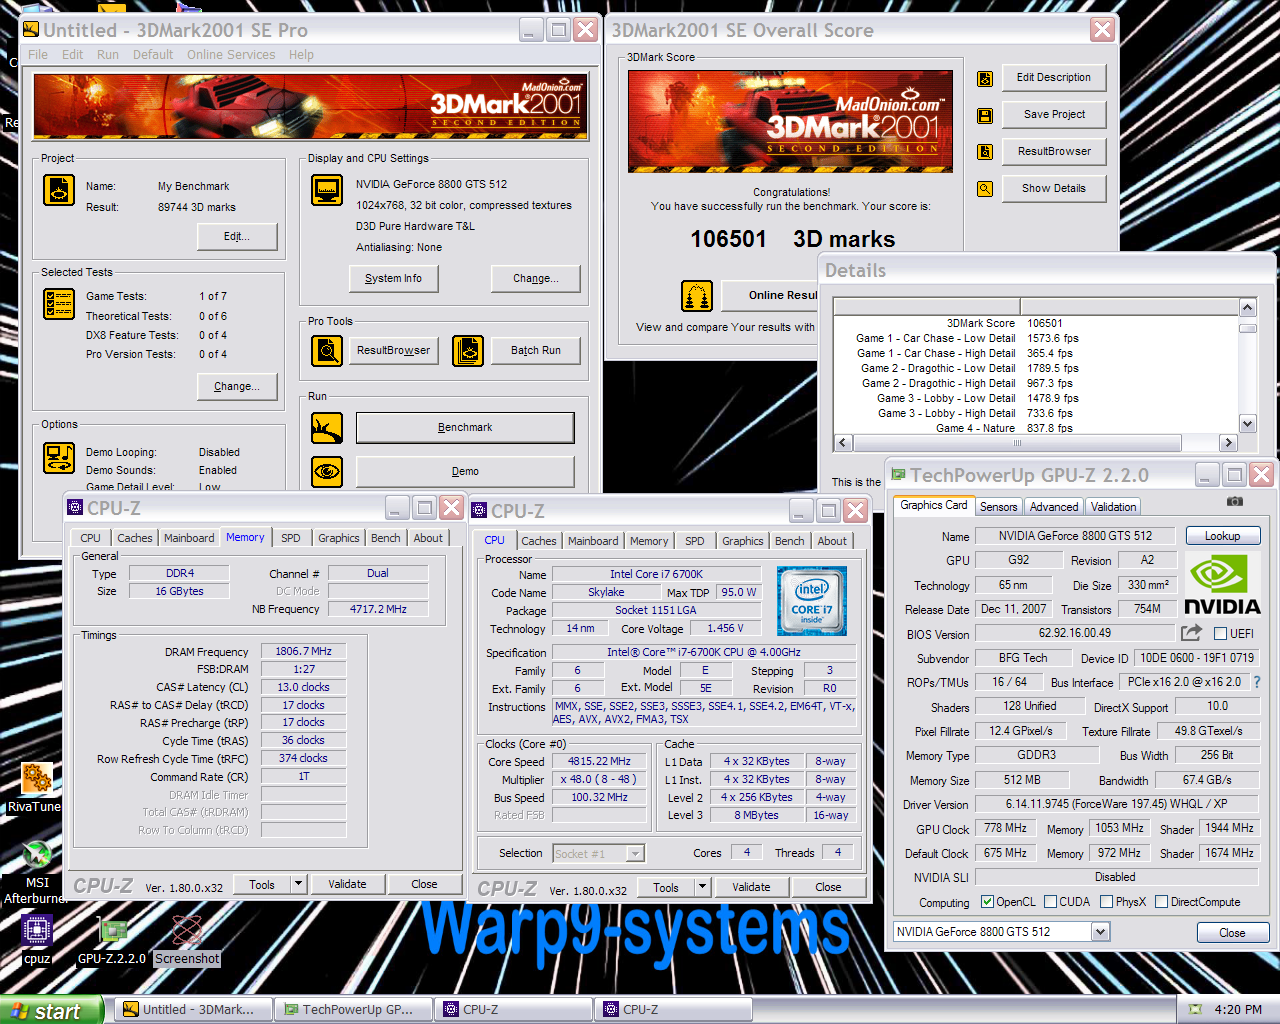Click the Batch Run button
The image size is (1280, 1024).
(x=536, y=350)
